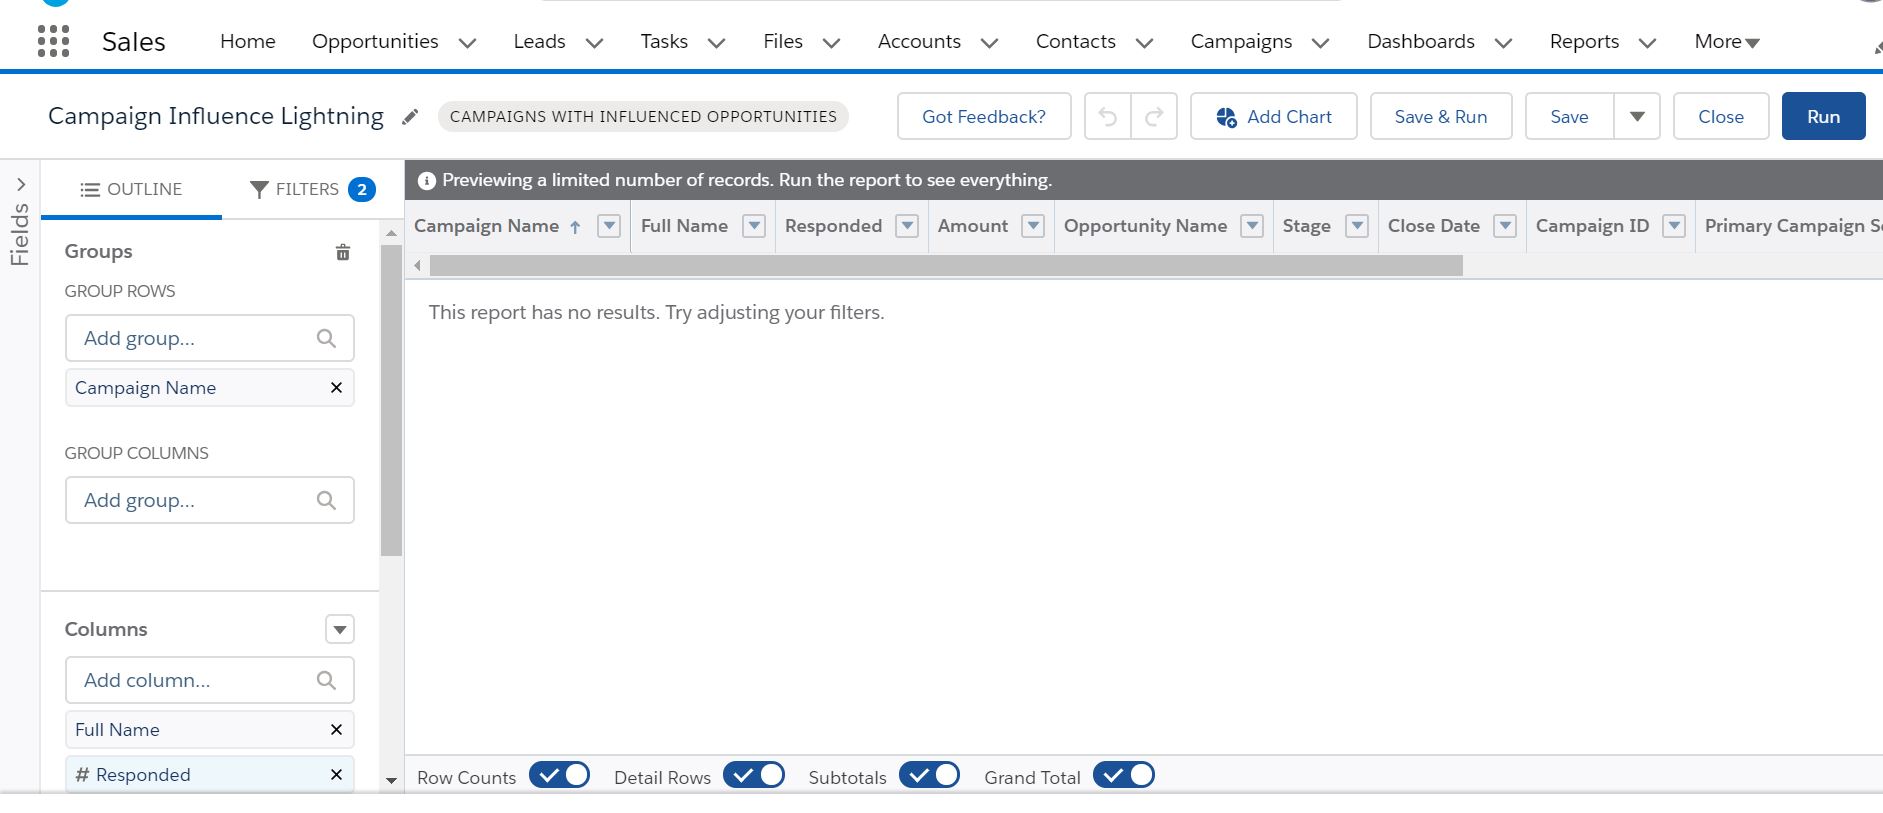Image resolution: width=1883 pixels, height=813 pixels.
Task: Open Close Date column dropdown
Action: [x=1505, y=226]
